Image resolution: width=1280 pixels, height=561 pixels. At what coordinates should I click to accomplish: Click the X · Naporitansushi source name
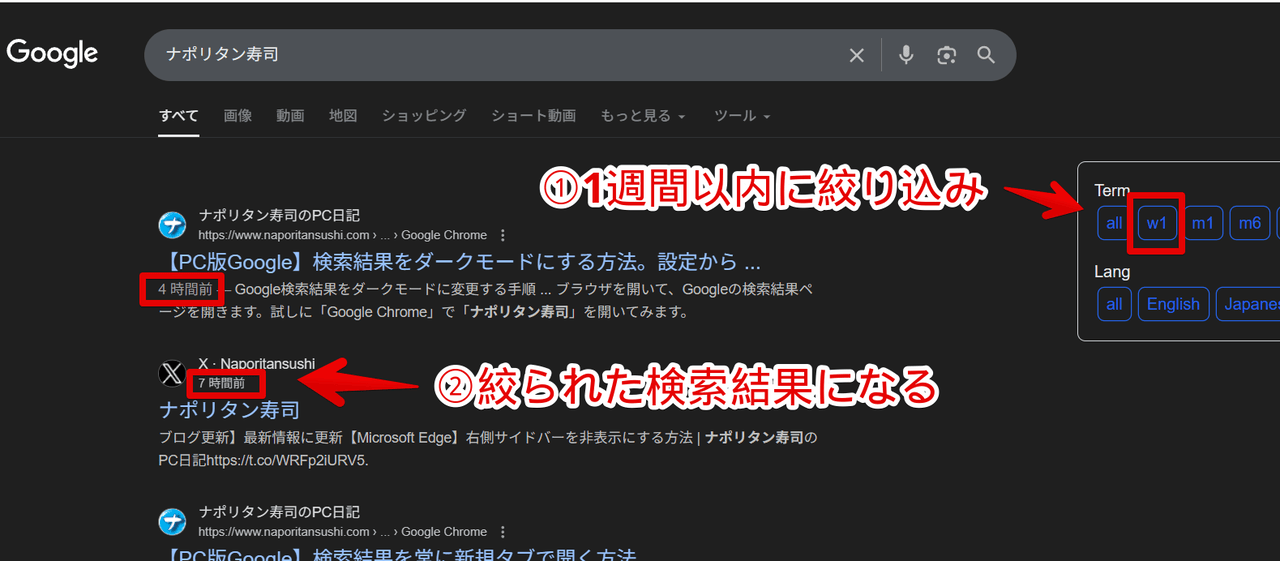(256, 363)
